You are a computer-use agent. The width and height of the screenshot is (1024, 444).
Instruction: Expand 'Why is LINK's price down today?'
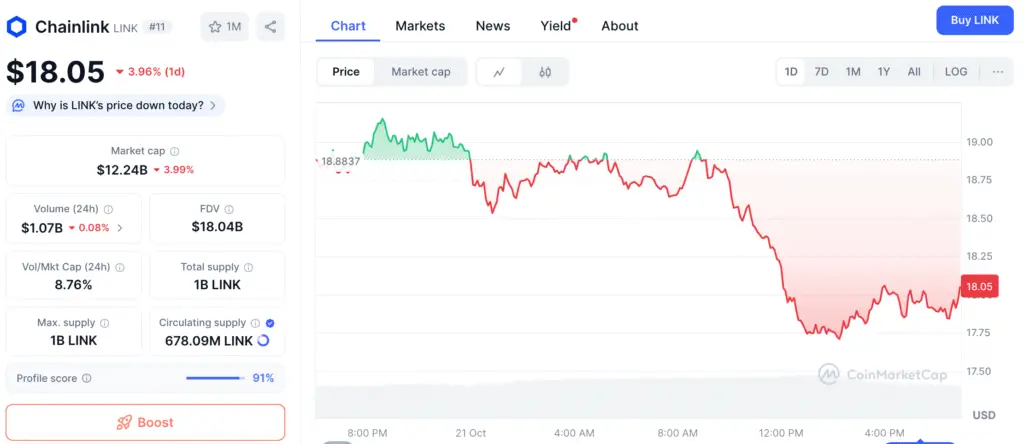click(115, 105)
